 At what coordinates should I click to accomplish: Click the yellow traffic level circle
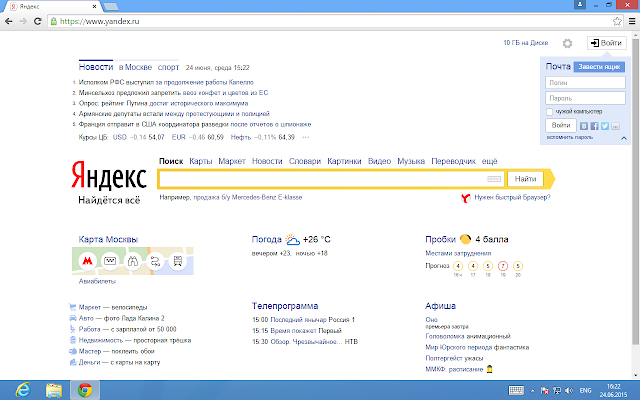[465, 239]
